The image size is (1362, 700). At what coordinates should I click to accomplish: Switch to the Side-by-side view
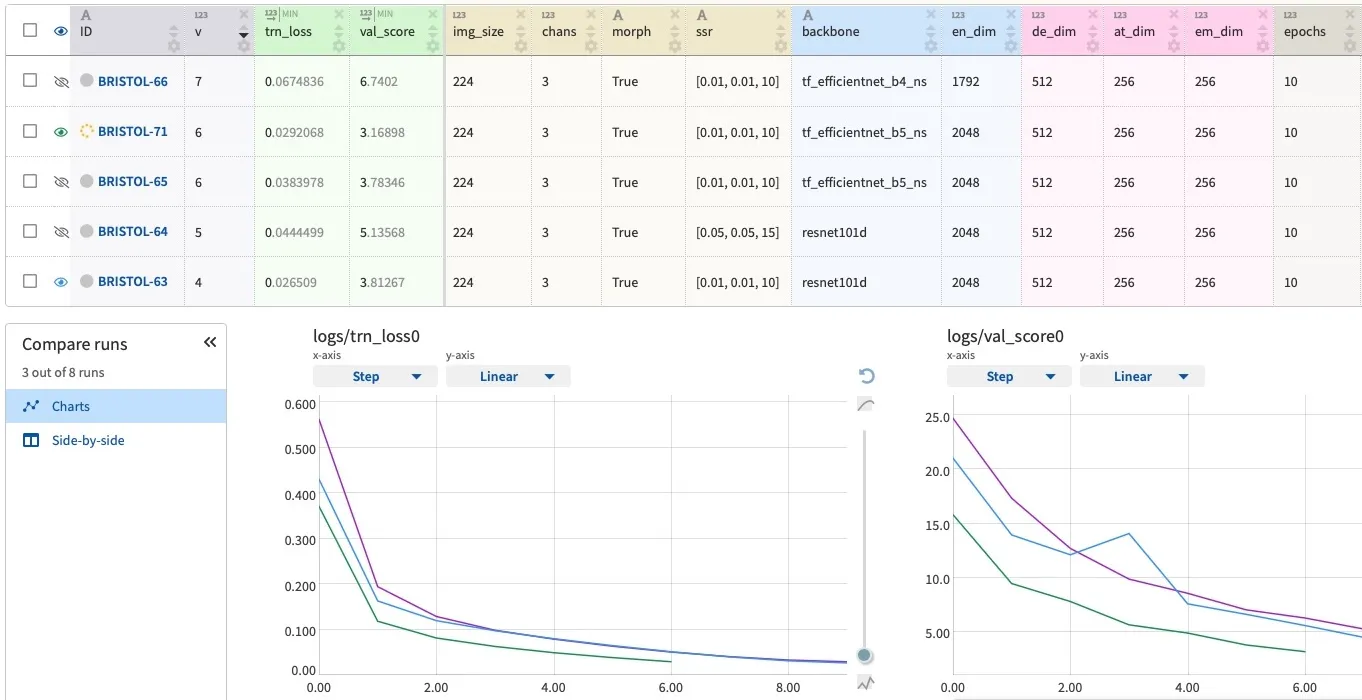tap(88, 440)
